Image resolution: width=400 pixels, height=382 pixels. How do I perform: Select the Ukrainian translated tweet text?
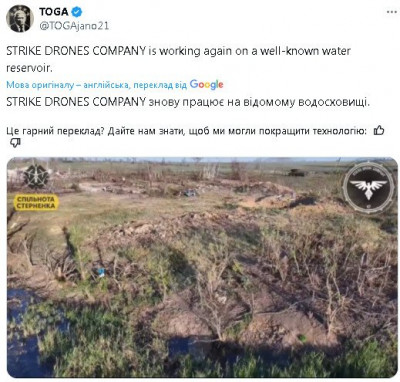(x=188, y=102)
